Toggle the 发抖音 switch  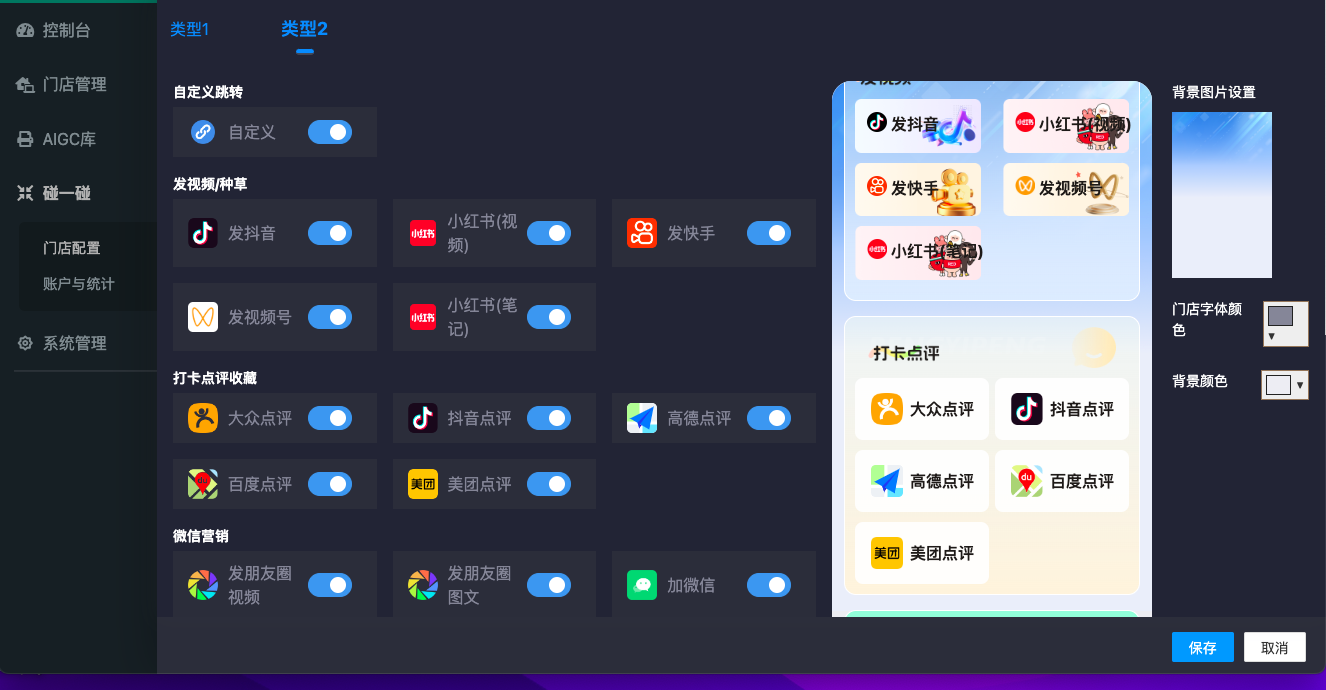click(x=330, y=233)
